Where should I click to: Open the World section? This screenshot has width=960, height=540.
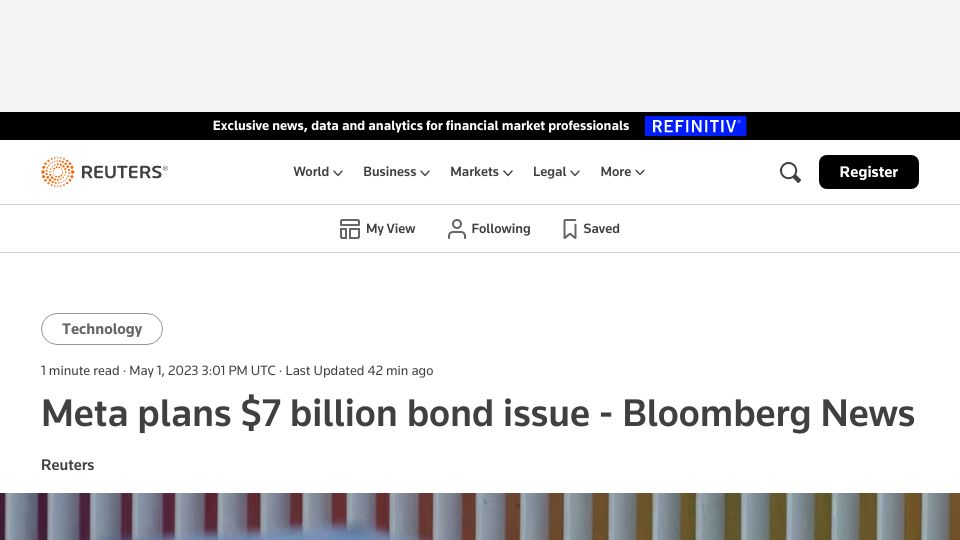coord(311,172)
